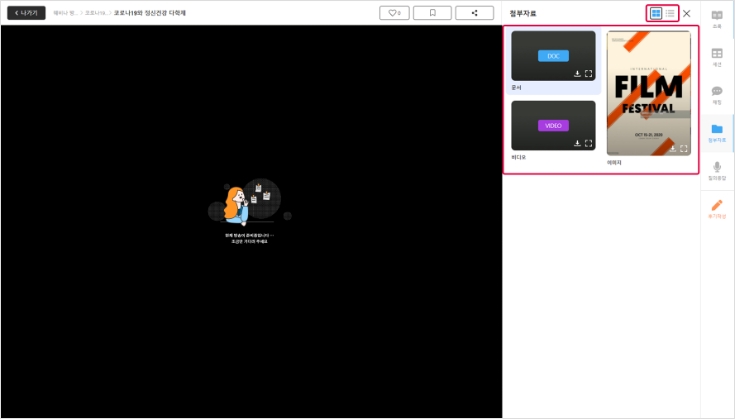Download the DOC document attachment
The height and width of the screenshot is (419, 735).
[x=577, y=74]
